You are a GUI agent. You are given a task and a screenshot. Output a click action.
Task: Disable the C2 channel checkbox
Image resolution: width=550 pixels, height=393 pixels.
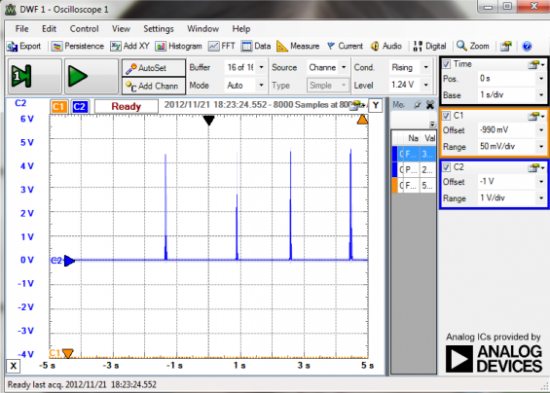pyautogui.click(x=447, y=167)
